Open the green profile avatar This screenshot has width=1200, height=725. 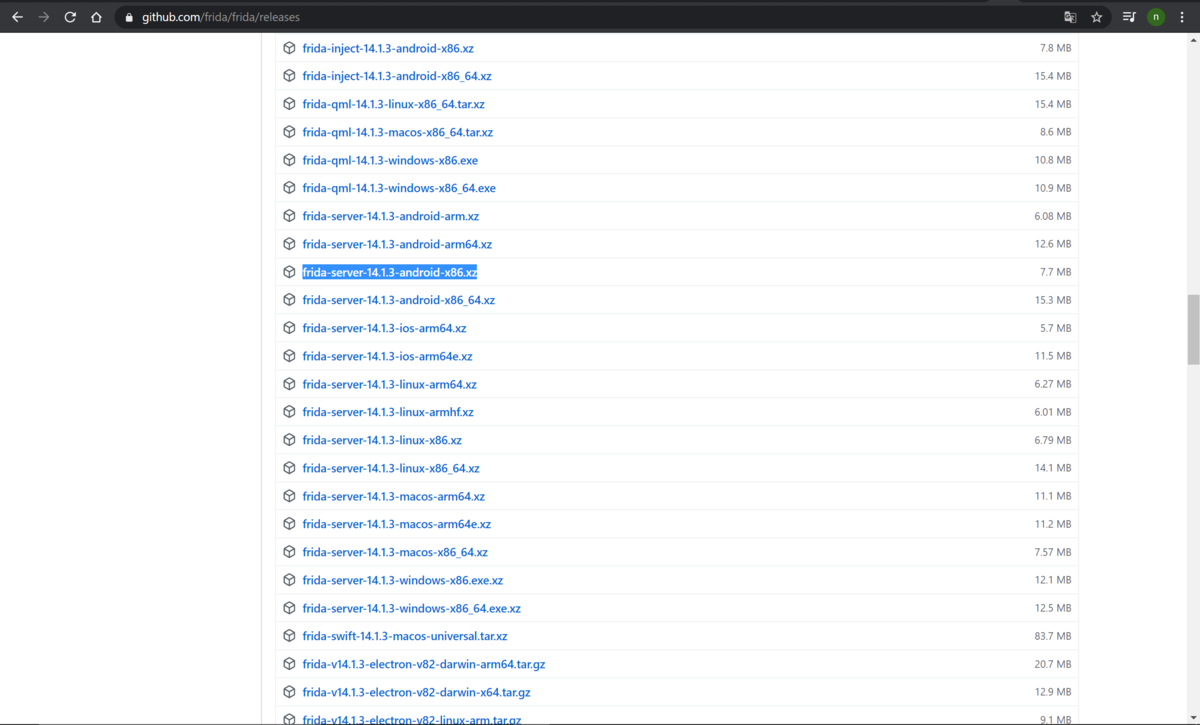point(1156,17)
